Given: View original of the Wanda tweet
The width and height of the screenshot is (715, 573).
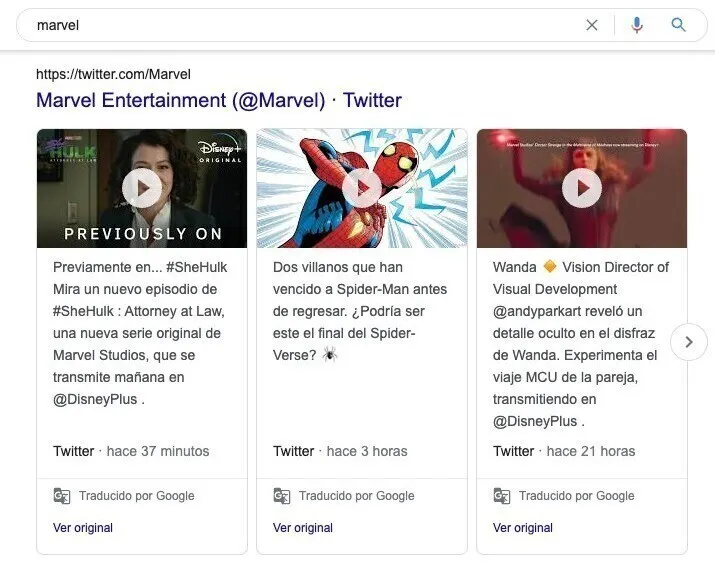Looking at the screenshot, I should pyautogui.click(x=523, y=528).
